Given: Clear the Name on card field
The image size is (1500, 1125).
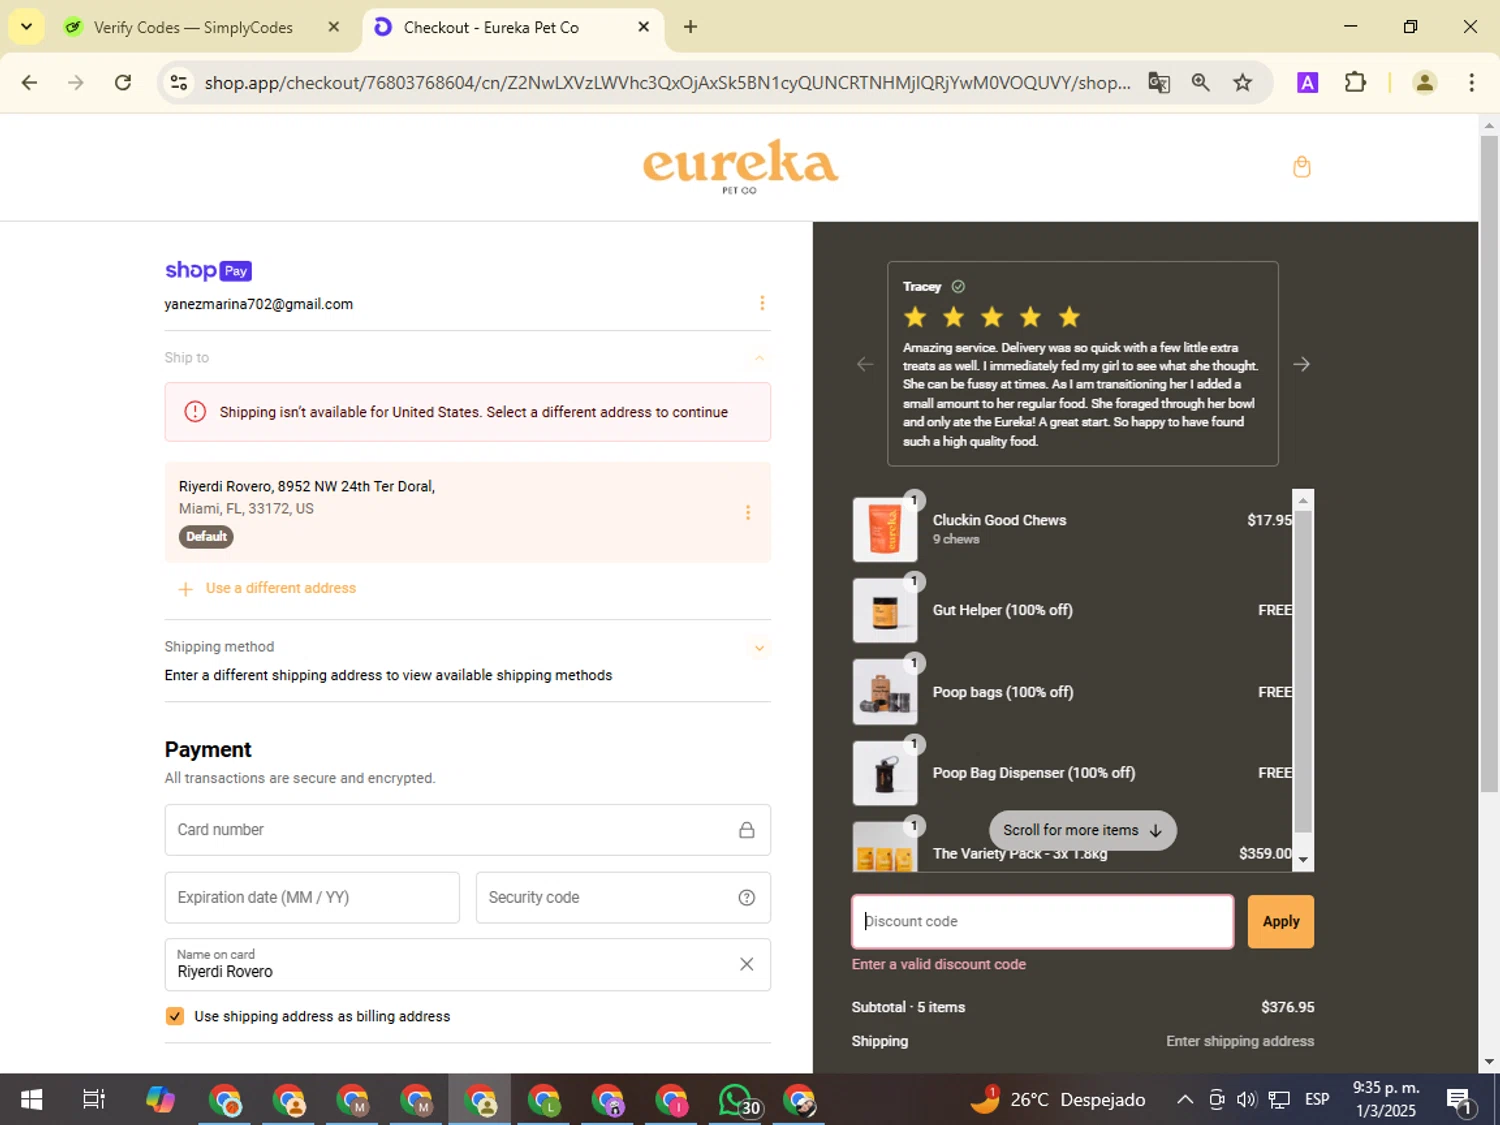Looking at the screenshot, I should pos(746,964).
